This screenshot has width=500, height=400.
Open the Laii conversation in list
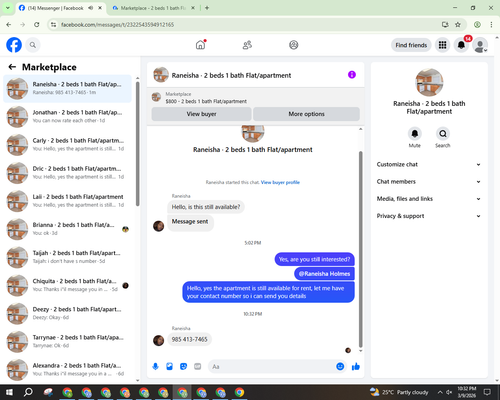[68, 201]
